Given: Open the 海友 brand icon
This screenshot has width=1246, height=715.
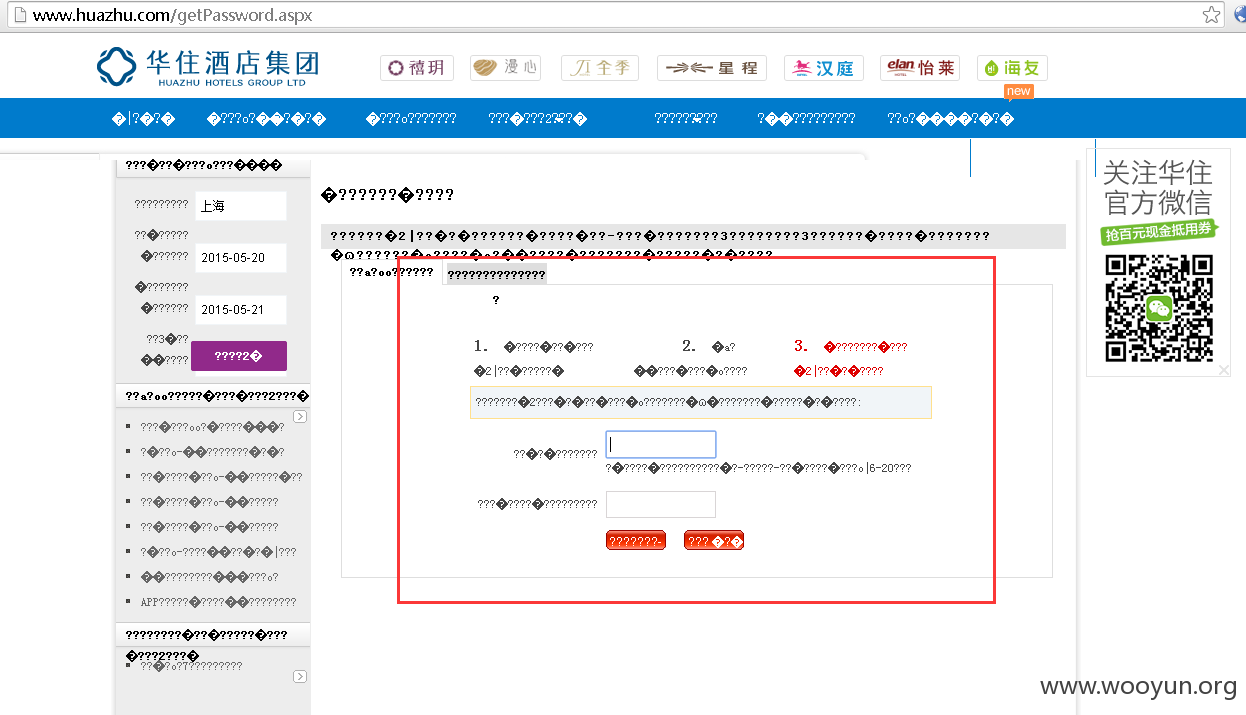Looking at the screenshot, I should (1012, 68).
